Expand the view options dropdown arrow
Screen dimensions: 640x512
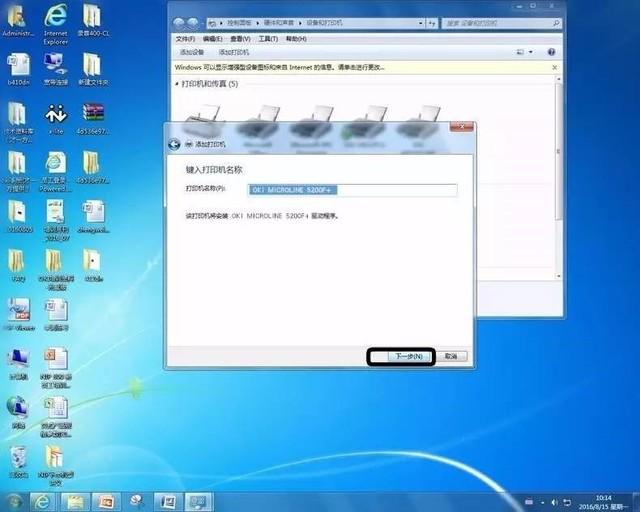point(531,52)
